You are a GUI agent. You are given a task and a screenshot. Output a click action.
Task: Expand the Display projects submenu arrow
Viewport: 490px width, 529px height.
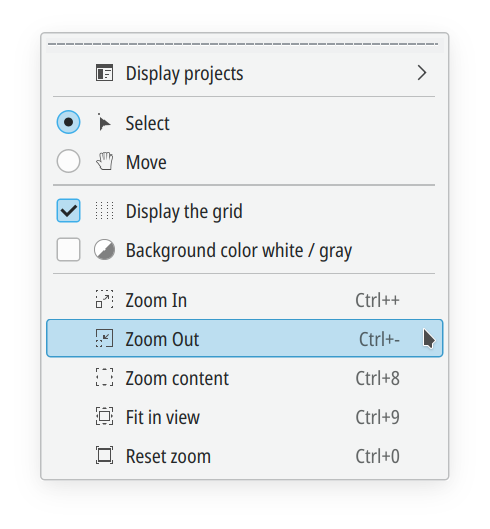[422, 73]
